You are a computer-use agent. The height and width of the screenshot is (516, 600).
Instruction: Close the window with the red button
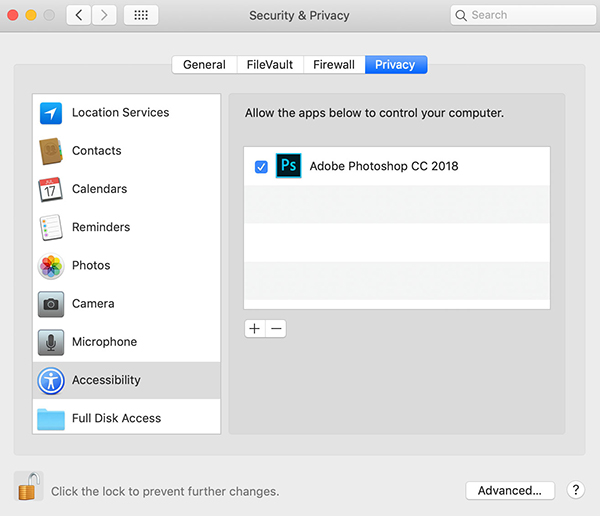tap(13, 15)
